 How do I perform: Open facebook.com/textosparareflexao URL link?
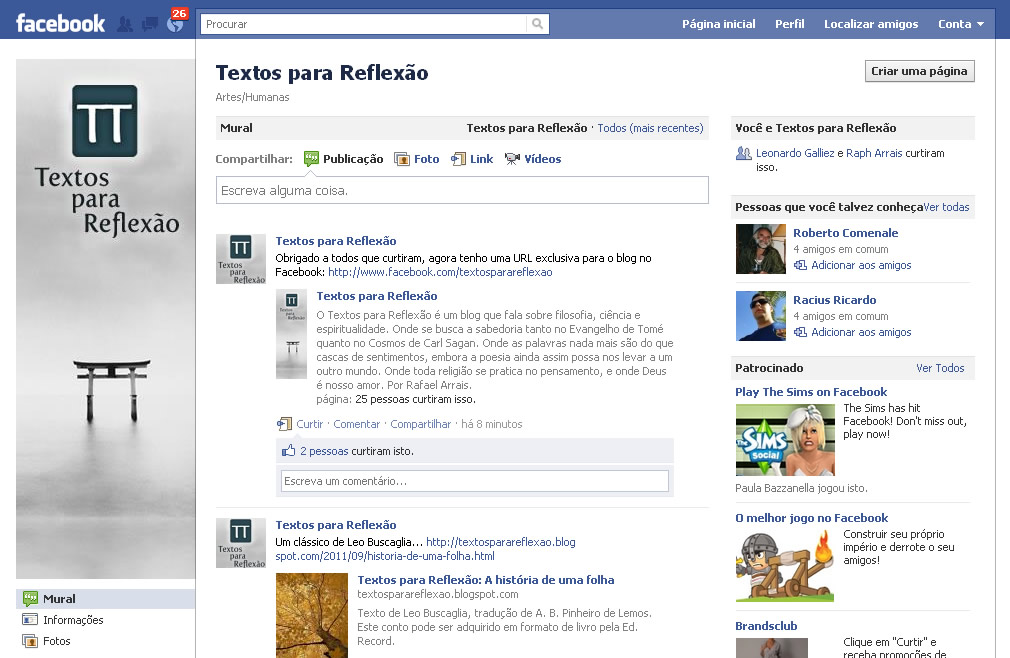click(x=440, y=272)
